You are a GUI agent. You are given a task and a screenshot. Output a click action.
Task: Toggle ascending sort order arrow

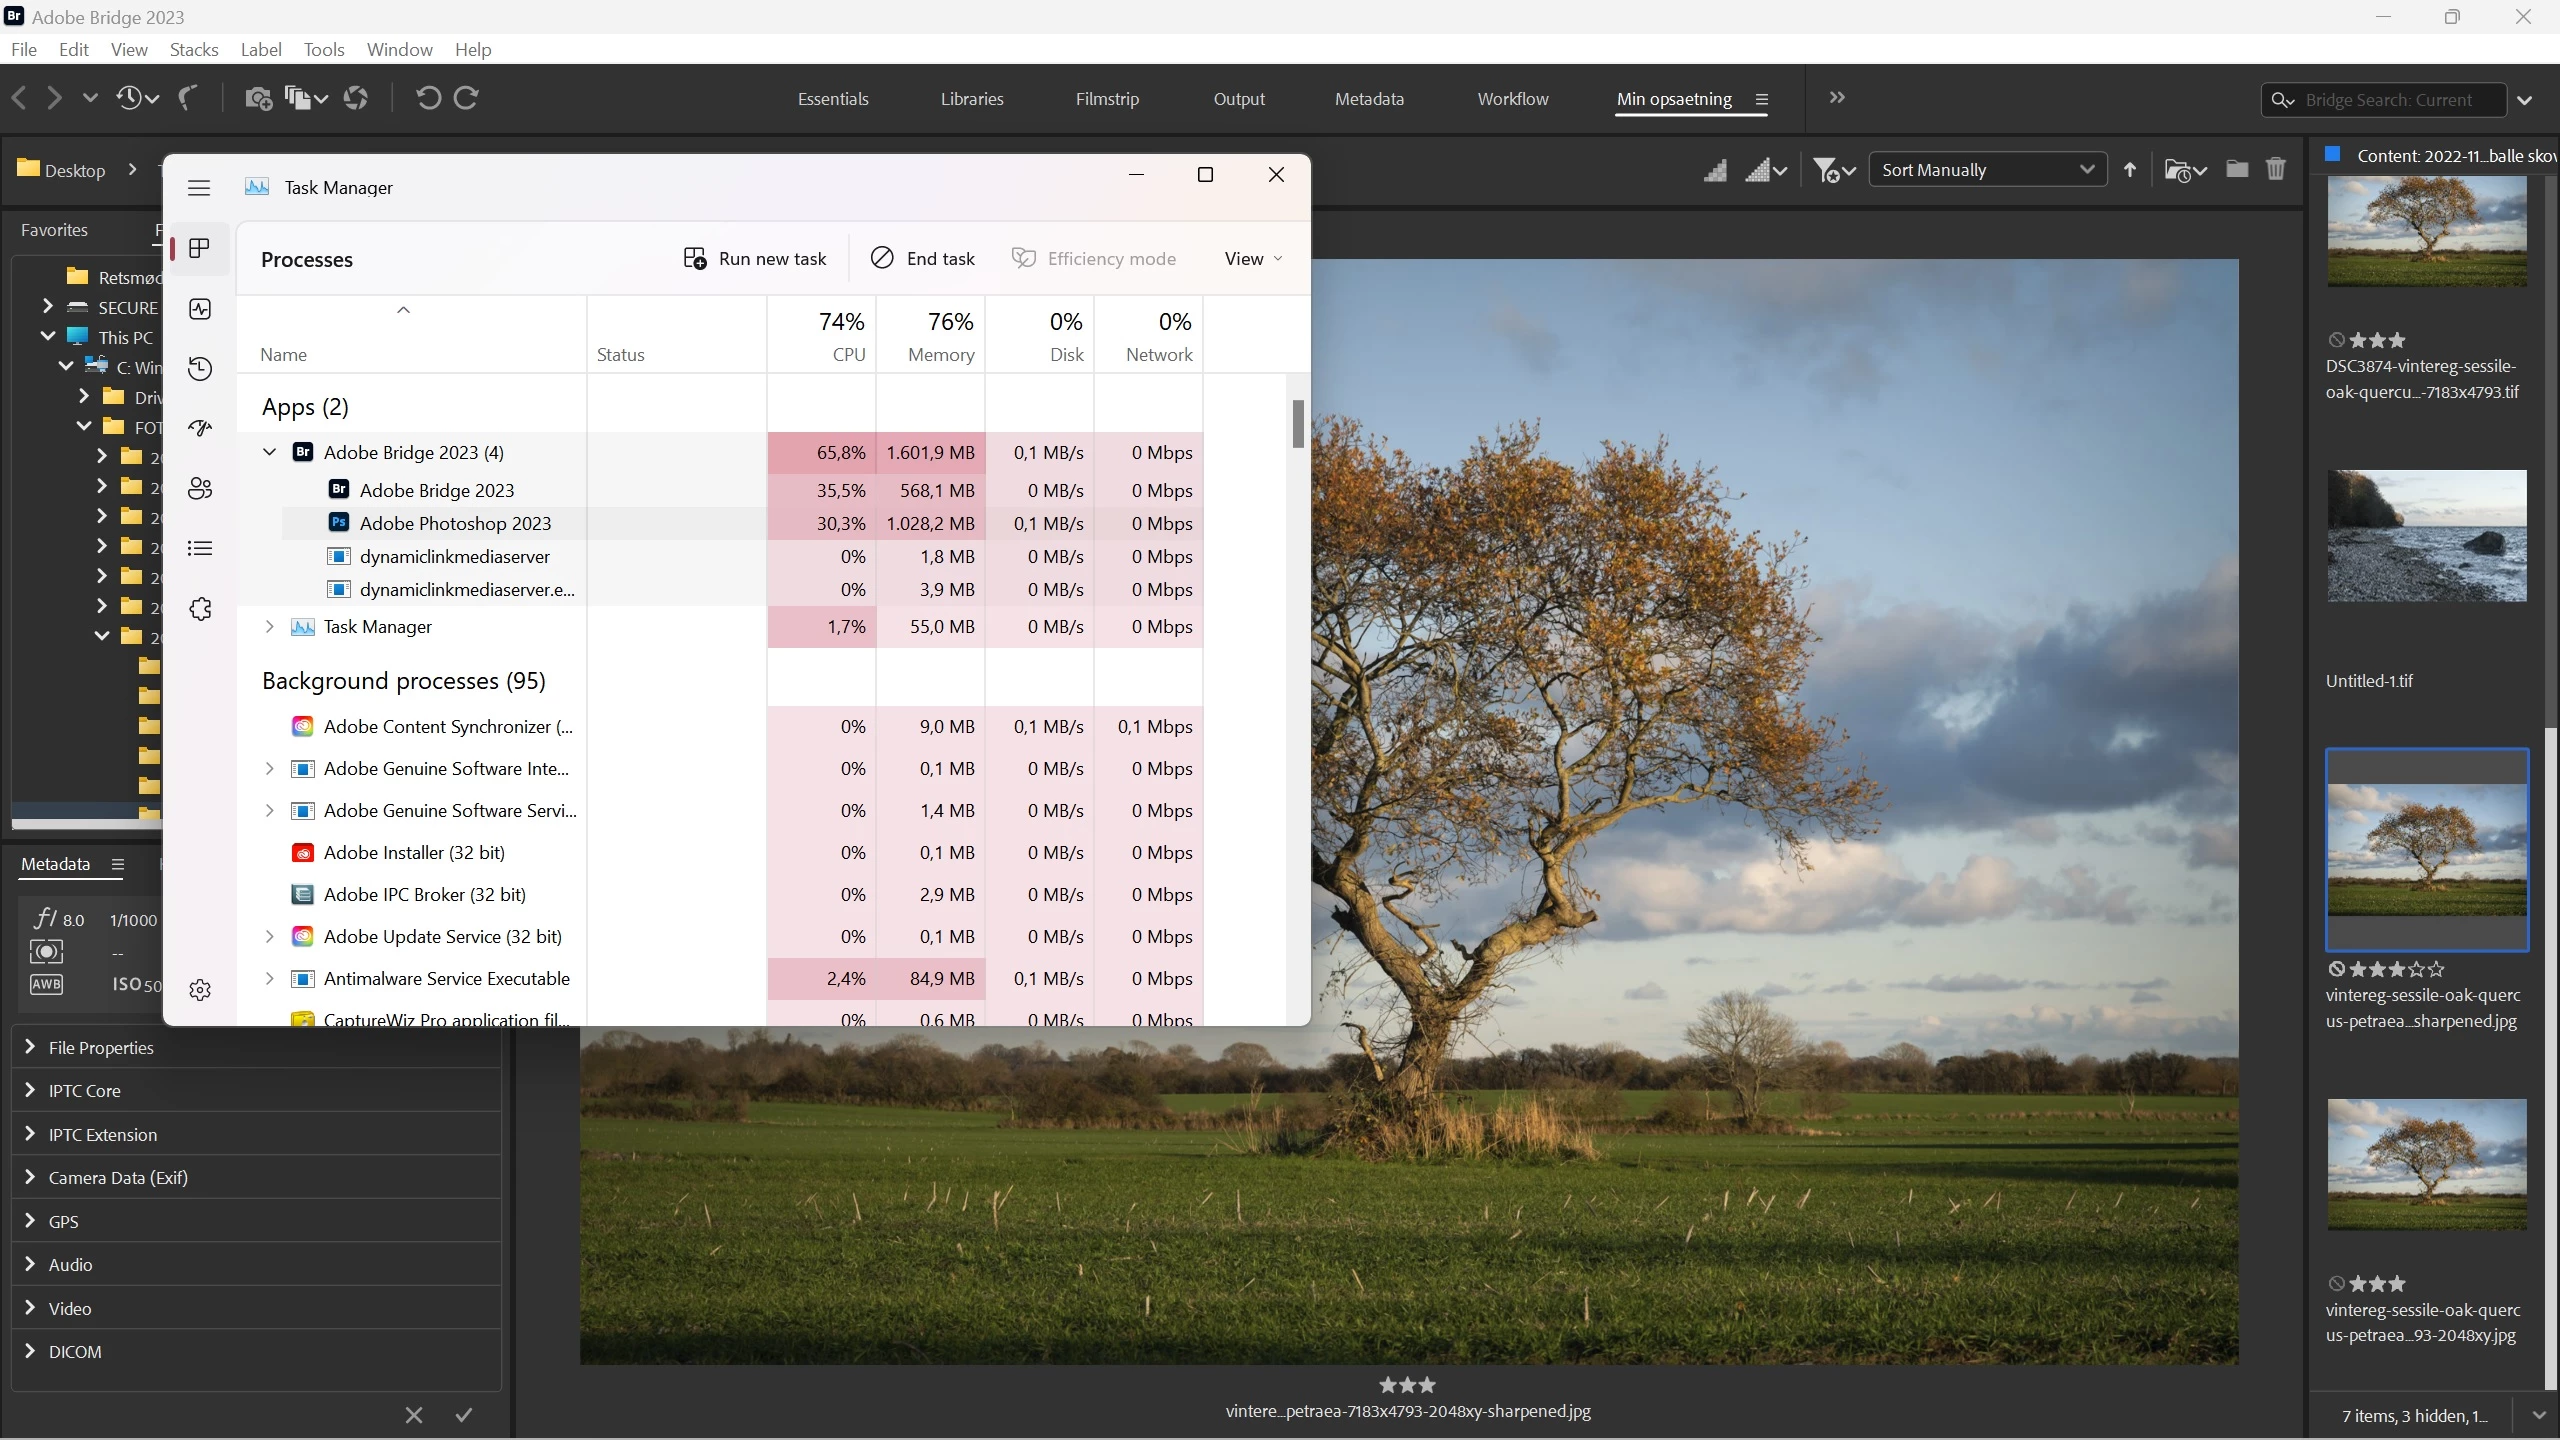pyautogui.click(x=2130, y=170)
